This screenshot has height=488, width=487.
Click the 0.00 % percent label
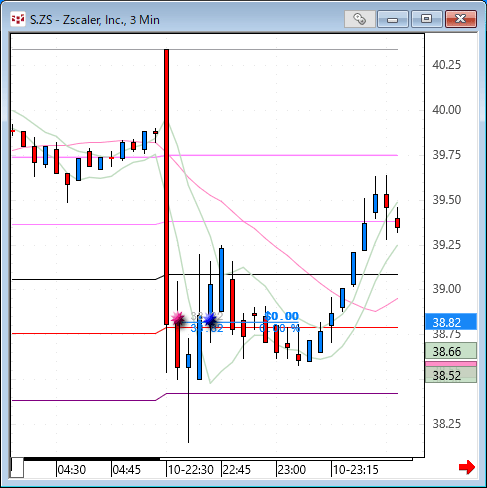[x=279, y=328]
